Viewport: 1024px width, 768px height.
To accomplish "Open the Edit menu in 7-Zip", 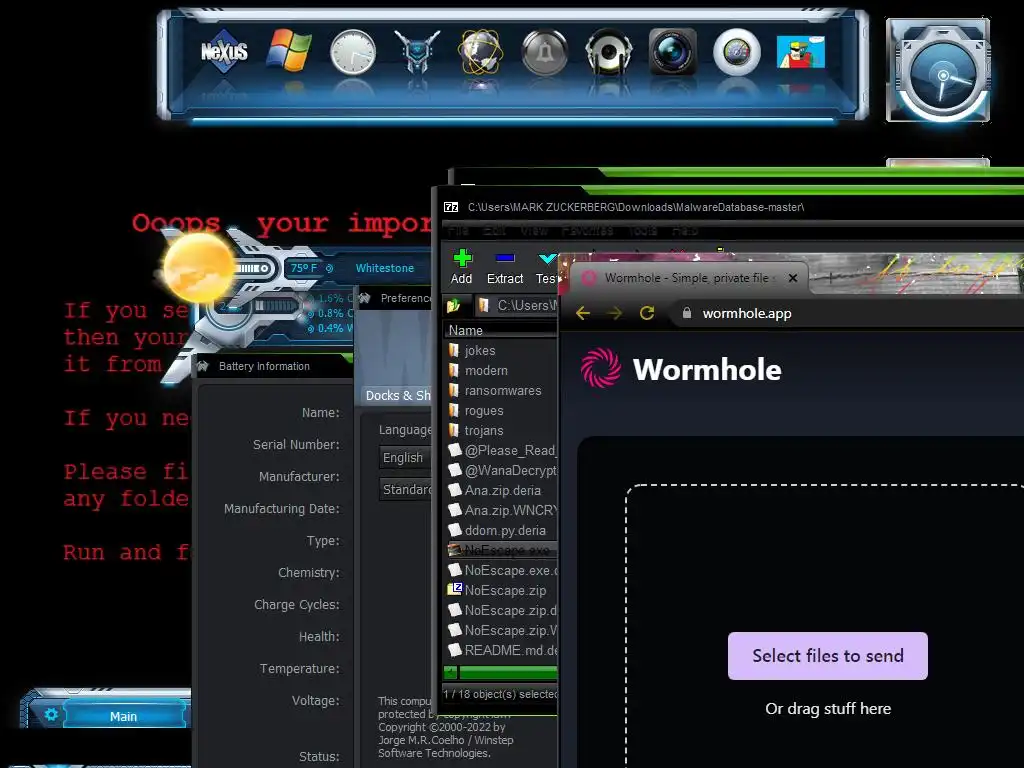I will (x=494, y=231).
